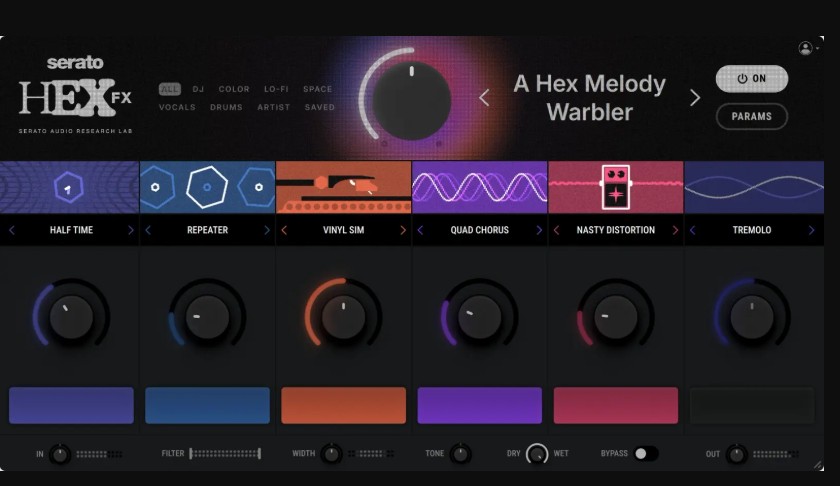Toggle the Half Time effect pad

click(x=71, y=406)
